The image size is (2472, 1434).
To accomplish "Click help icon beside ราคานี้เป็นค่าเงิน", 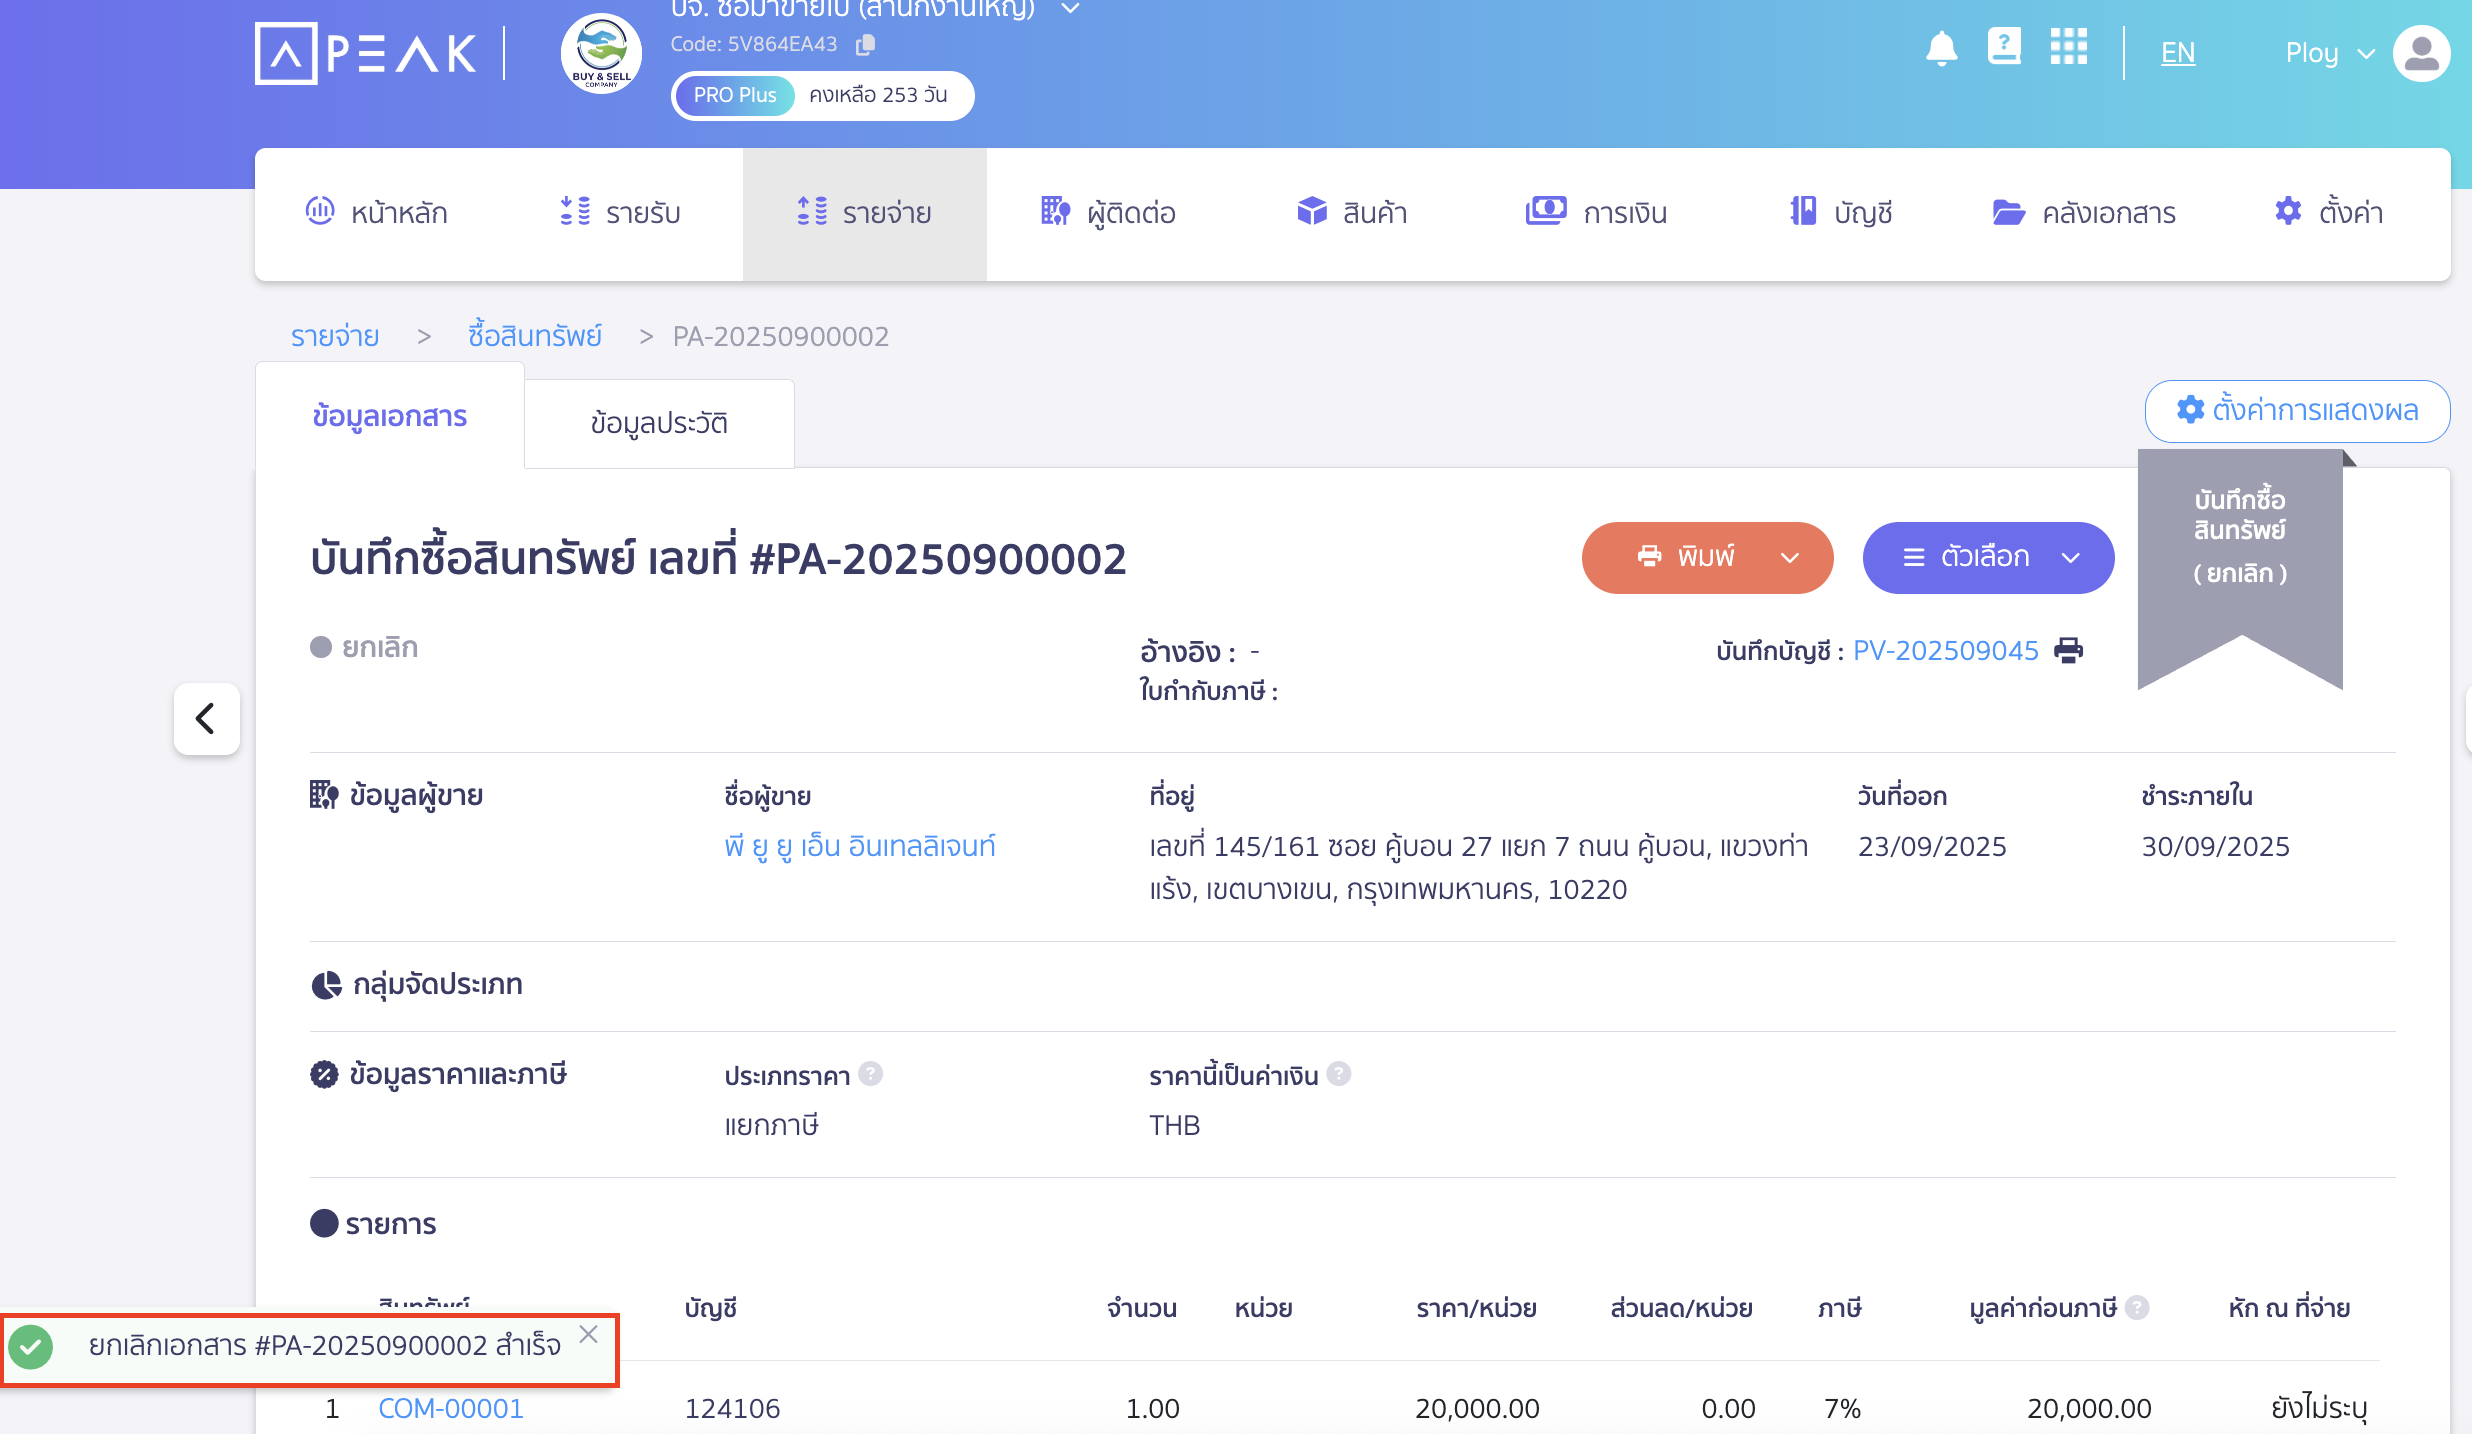I will click(1339, 1074).
